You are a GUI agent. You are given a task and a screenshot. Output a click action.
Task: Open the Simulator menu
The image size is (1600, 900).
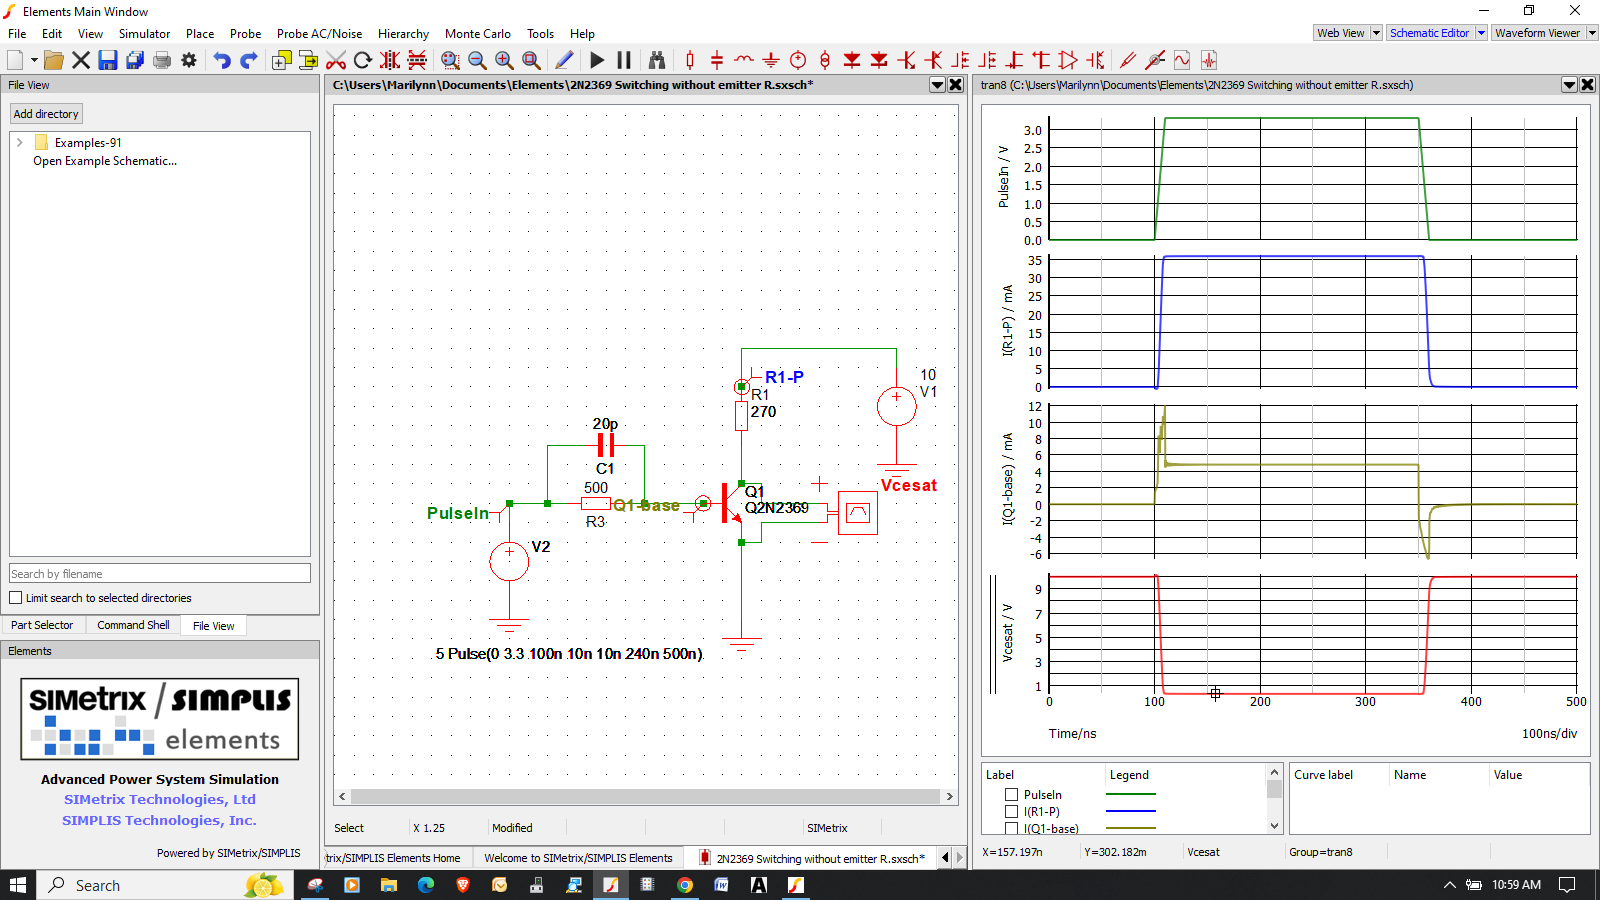pyautogui.click(x=144, y=34)
